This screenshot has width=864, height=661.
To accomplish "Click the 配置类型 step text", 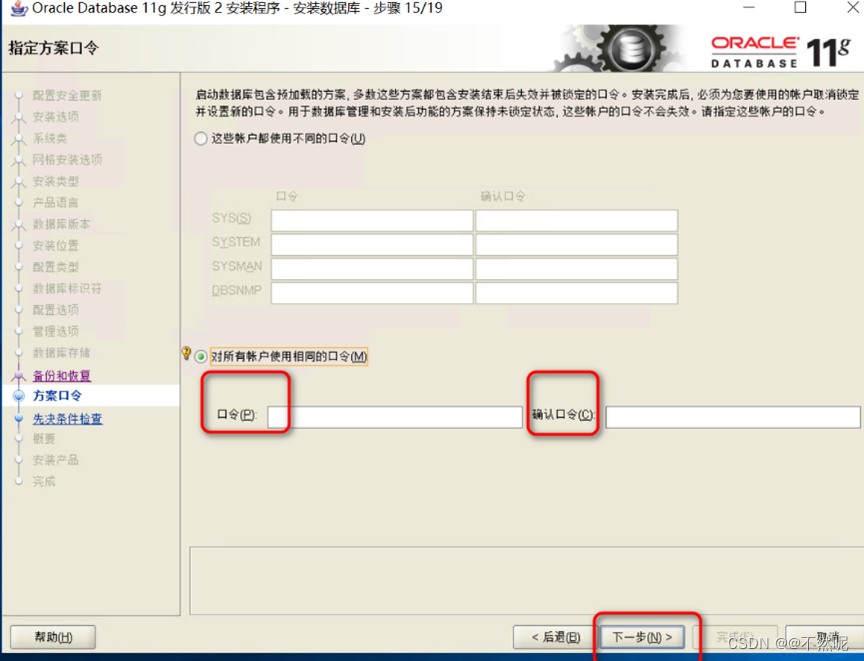I will coord(56,267).
